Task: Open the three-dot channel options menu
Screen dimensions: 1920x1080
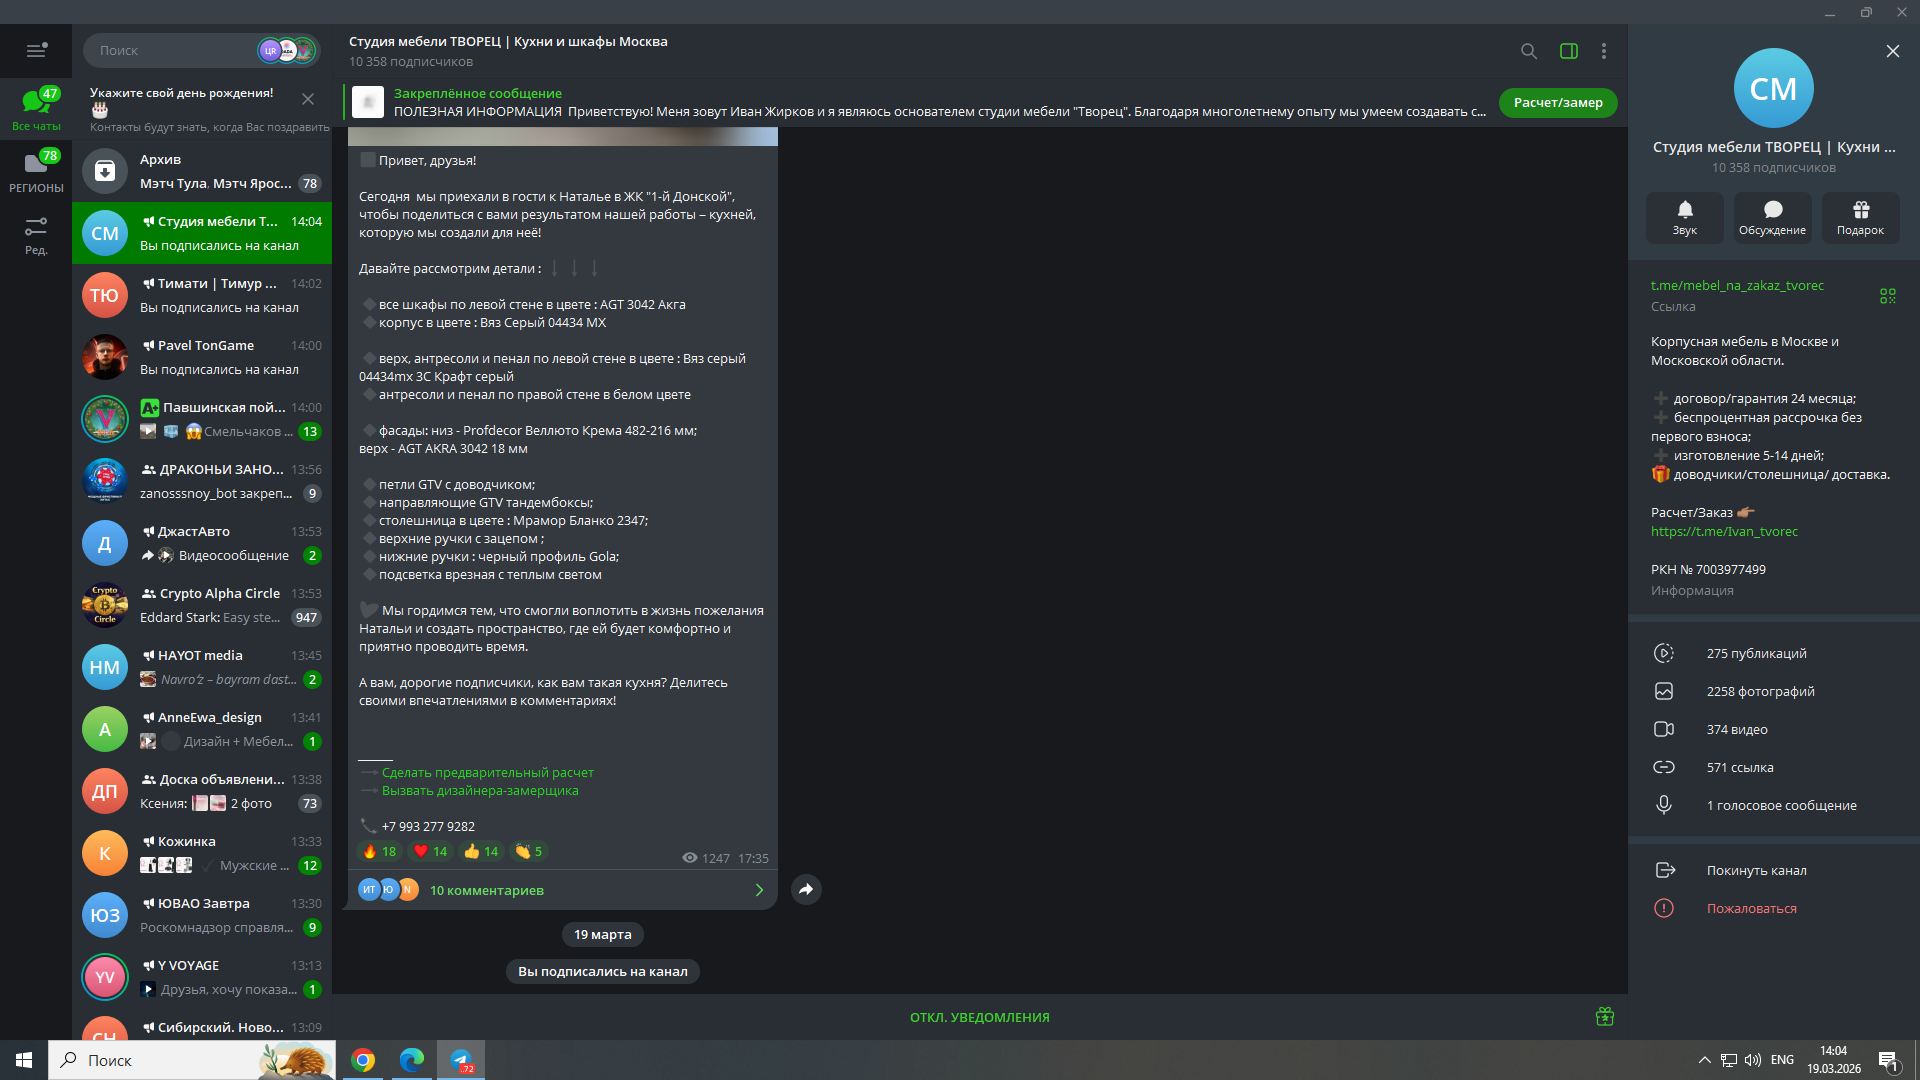Action: 1604,51
